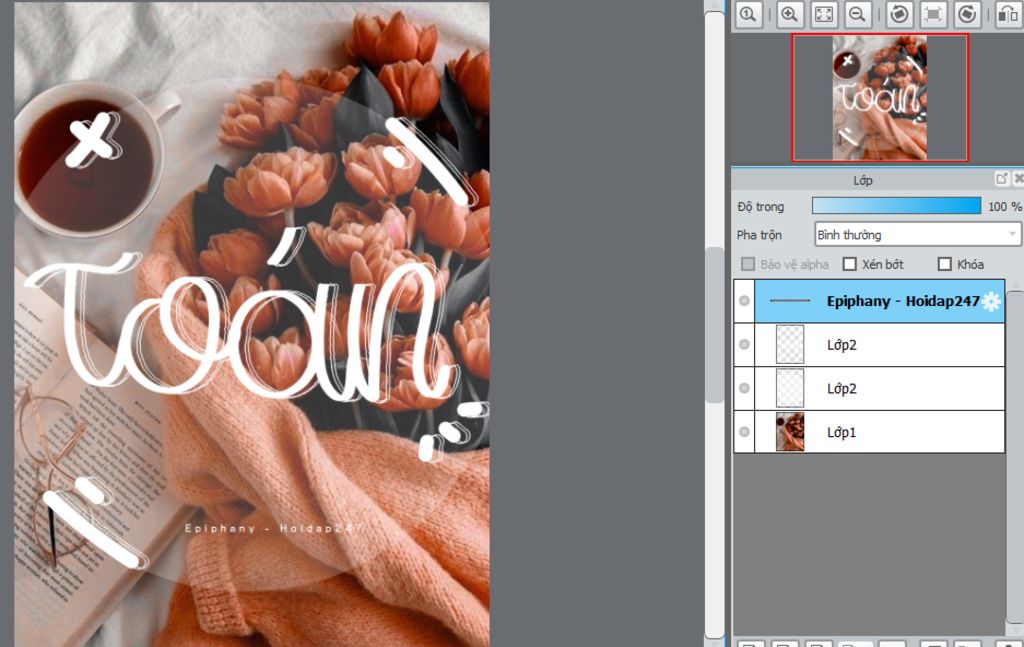
Task: Adjust the Độ trong opacity slider
Action: (896, 206)
